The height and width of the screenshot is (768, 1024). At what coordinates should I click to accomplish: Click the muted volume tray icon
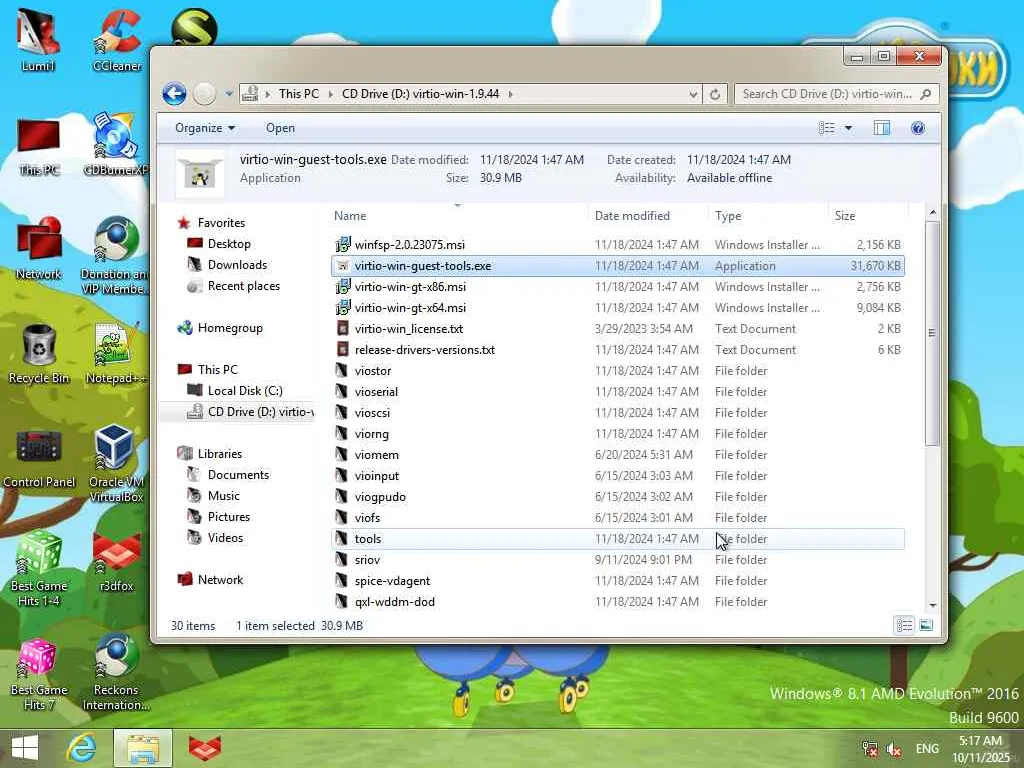coord(894,749)
